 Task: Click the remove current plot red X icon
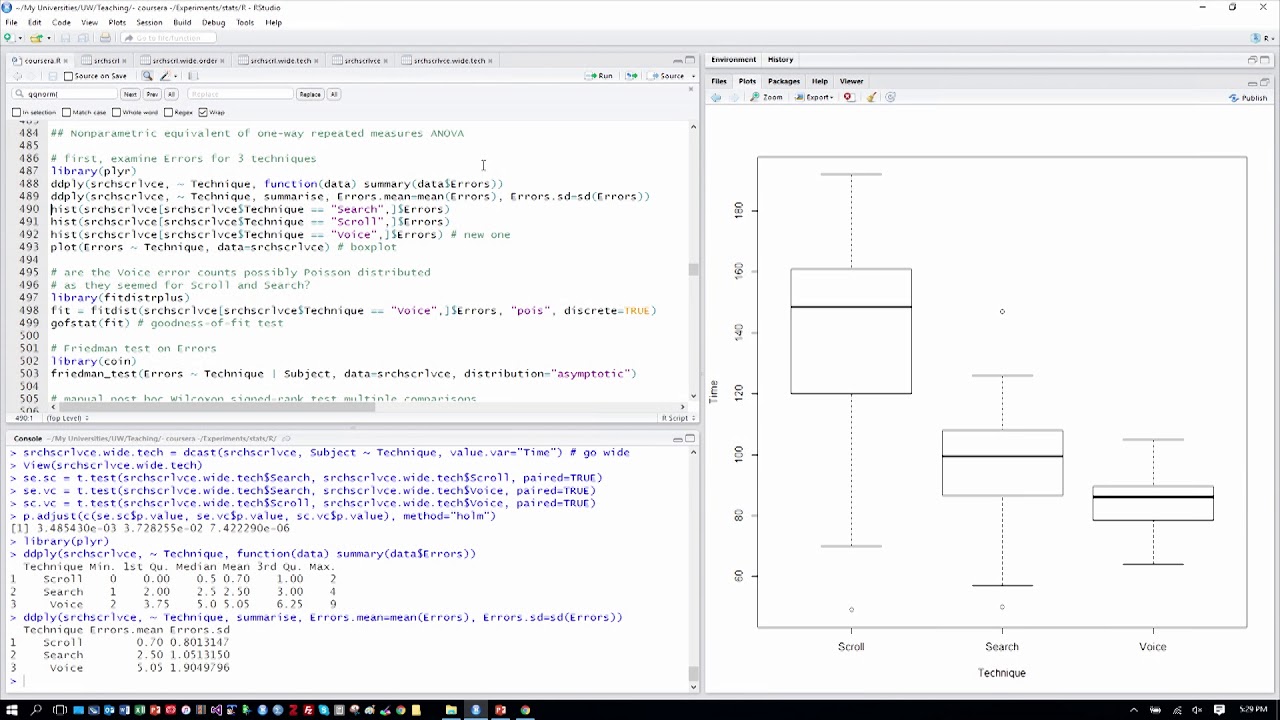point(848,97)
